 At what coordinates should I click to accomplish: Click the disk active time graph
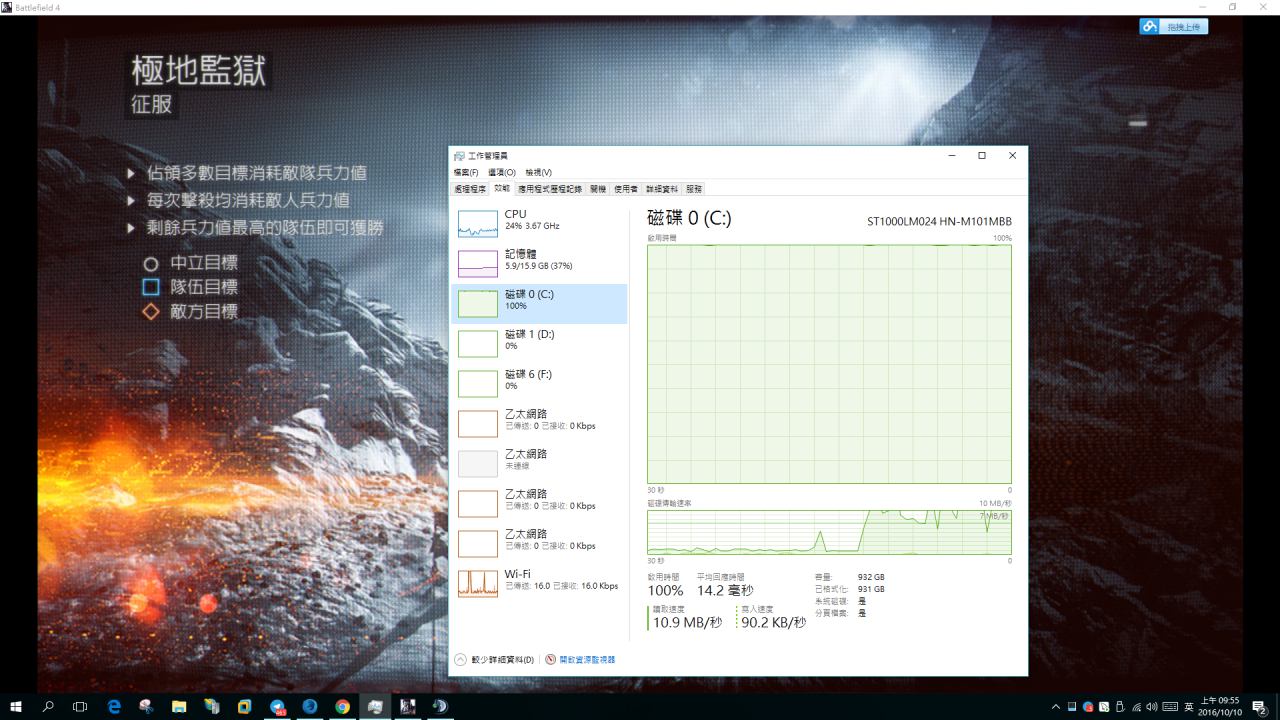click(829, 364)
